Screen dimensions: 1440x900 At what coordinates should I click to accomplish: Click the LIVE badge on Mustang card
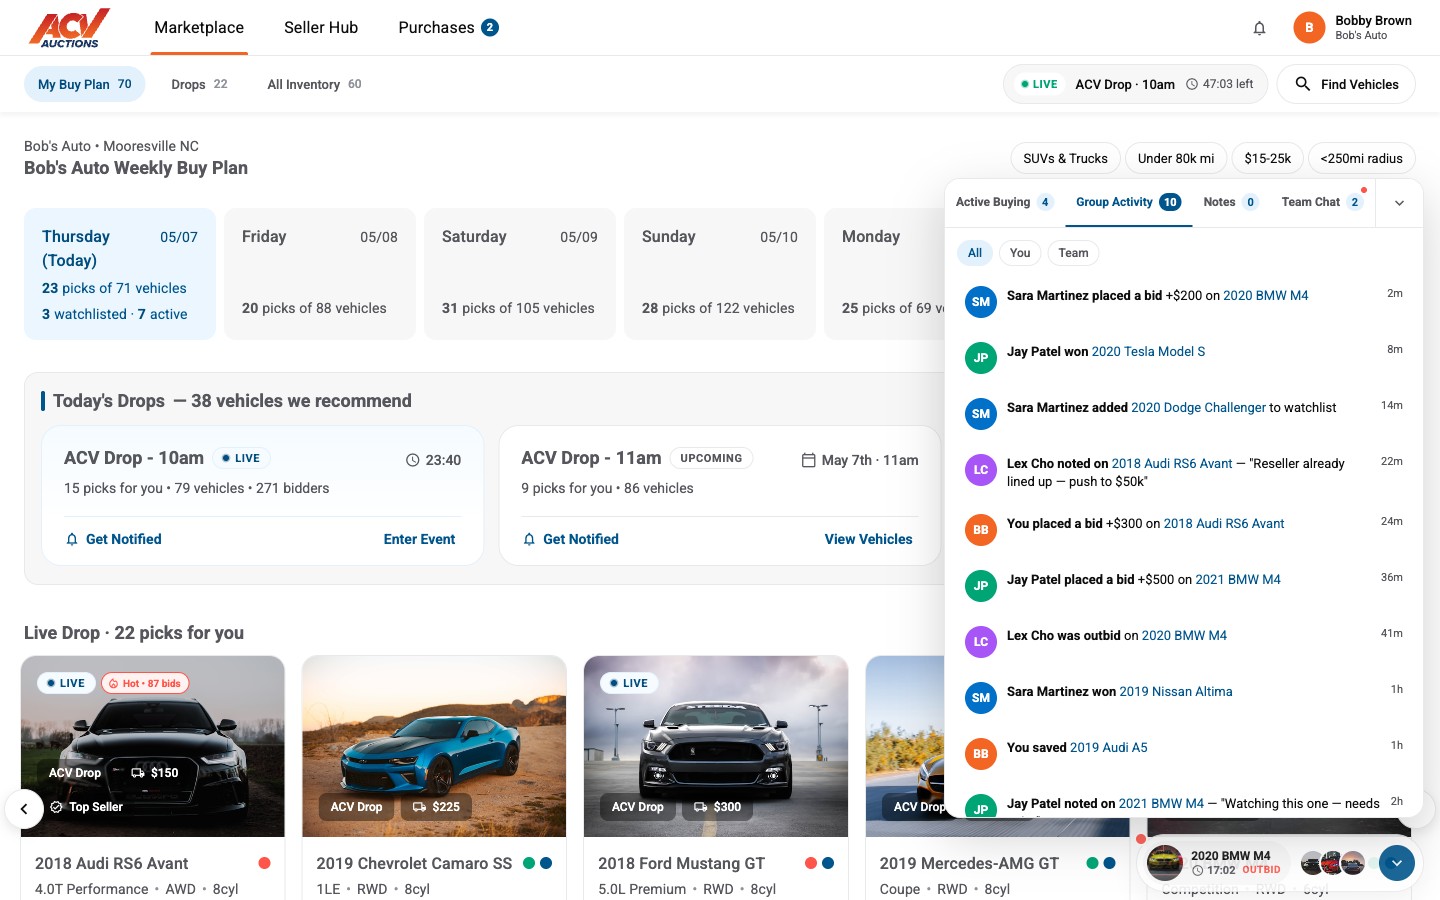tap(628, 683)
